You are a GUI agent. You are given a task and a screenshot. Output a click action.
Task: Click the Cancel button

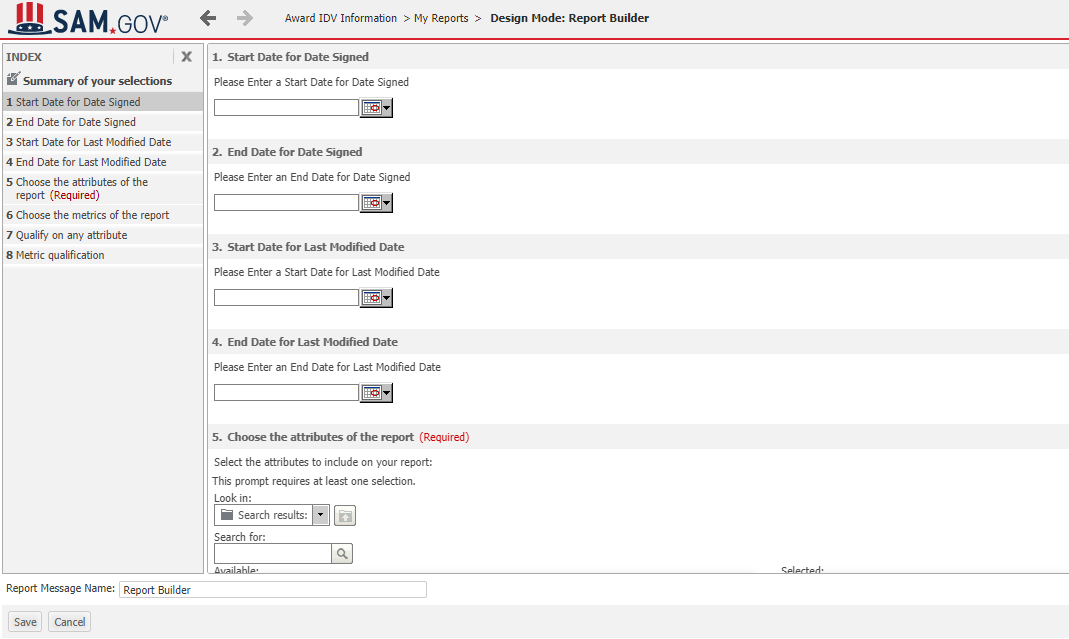click(68, 621)
